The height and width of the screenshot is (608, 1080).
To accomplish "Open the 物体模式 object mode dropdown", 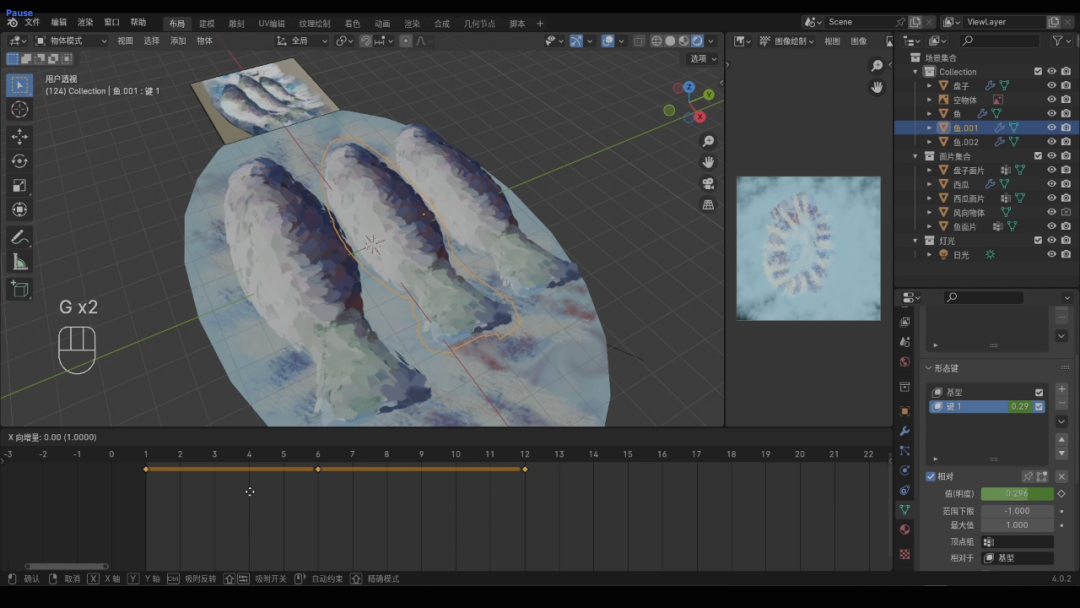I will (72, 41).
